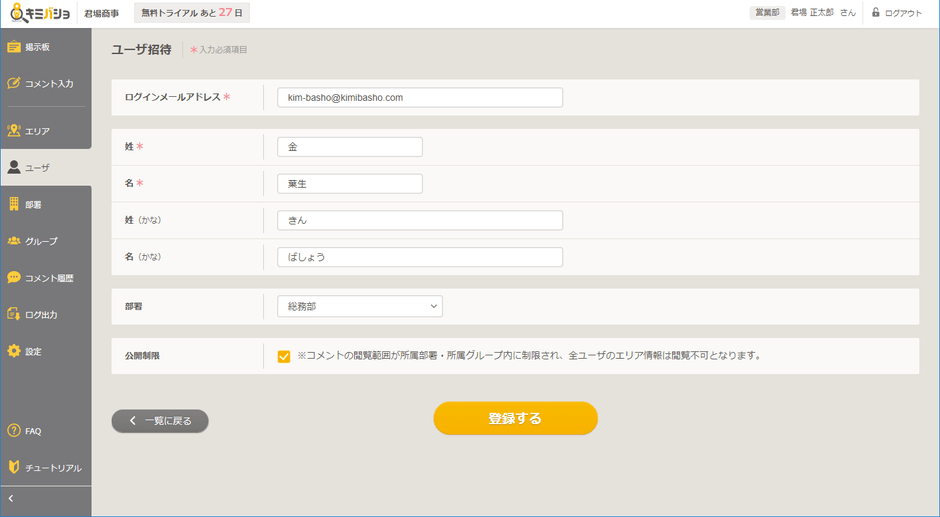Click the 一覧に戻る back button
Viewport: 940px width, 517px height.
(160, 421)
